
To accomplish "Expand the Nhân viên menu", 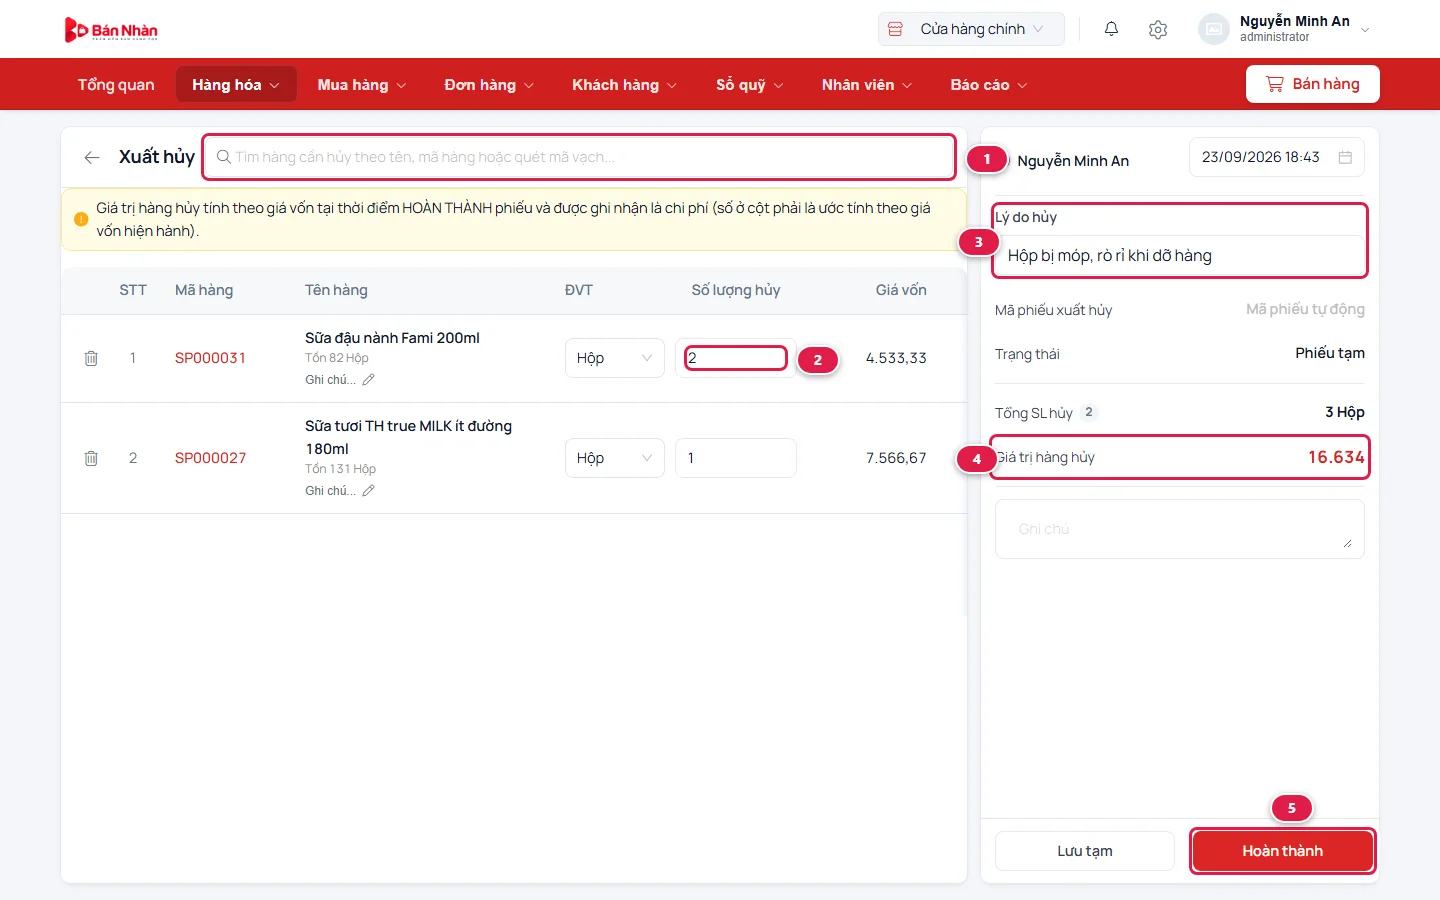I will click(x=867, y=85).
